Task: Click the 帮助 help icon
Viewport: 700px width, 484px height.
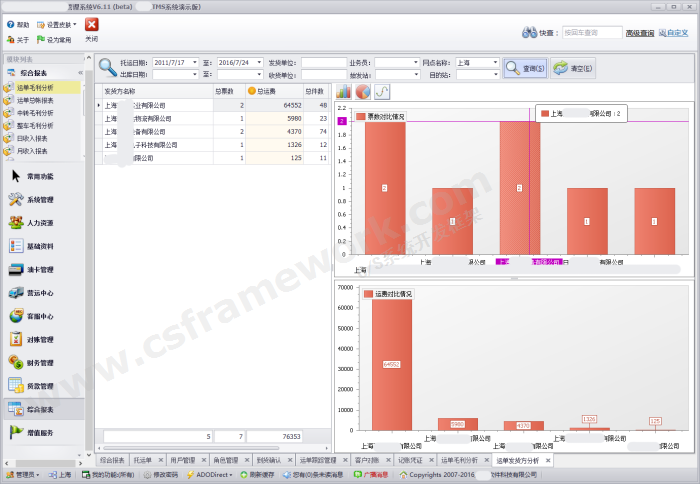Action: click(18, 24)
